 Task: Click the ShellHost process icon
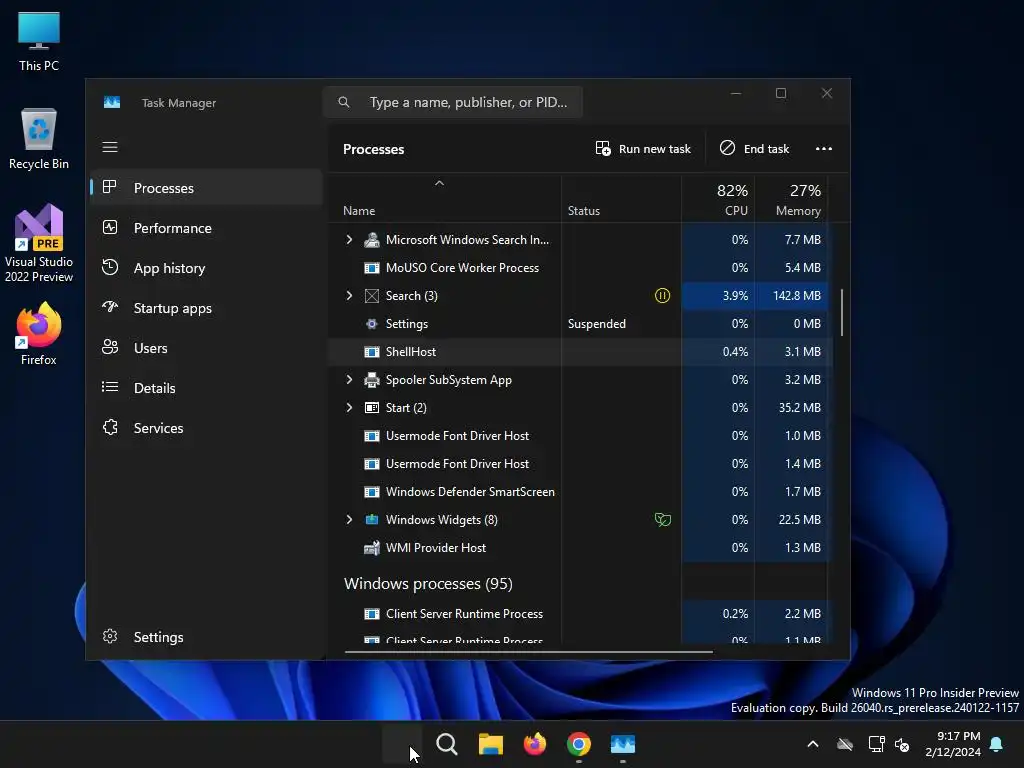tap(372, 352)
